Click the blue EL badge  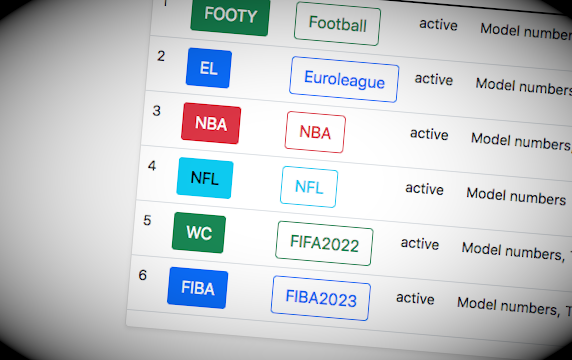click(x=209, y=68)
